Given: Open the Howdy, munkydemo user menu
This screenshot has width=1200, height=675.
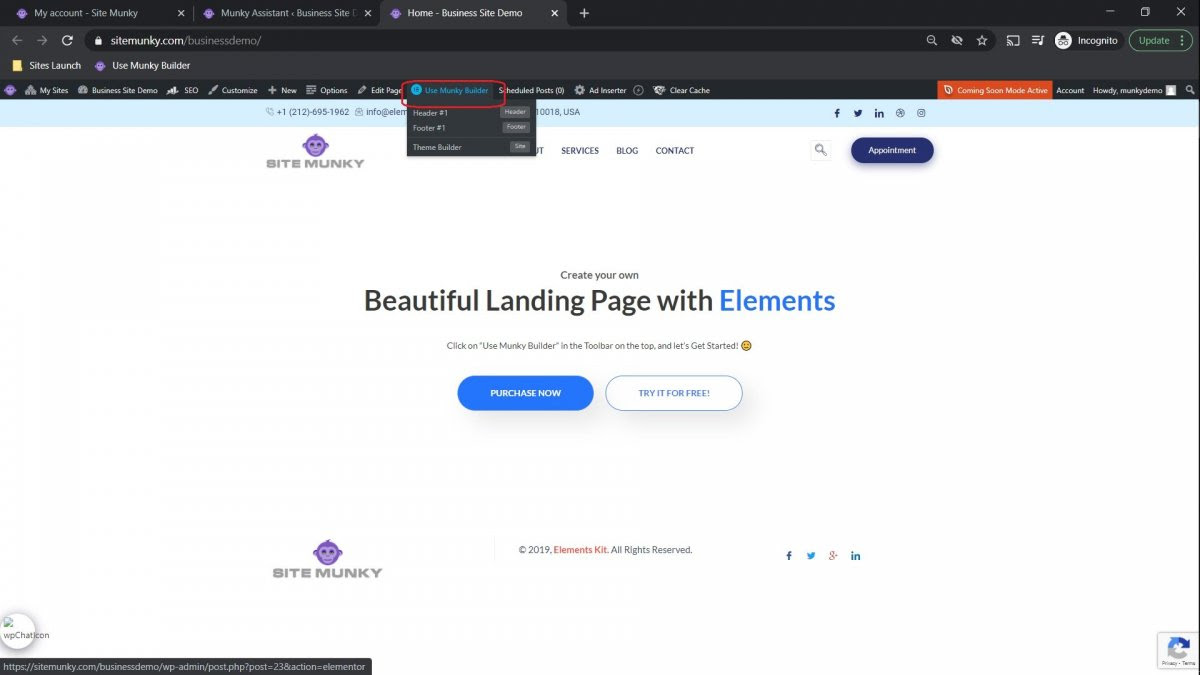Looking at the screenshot, I should [1135, 90].
